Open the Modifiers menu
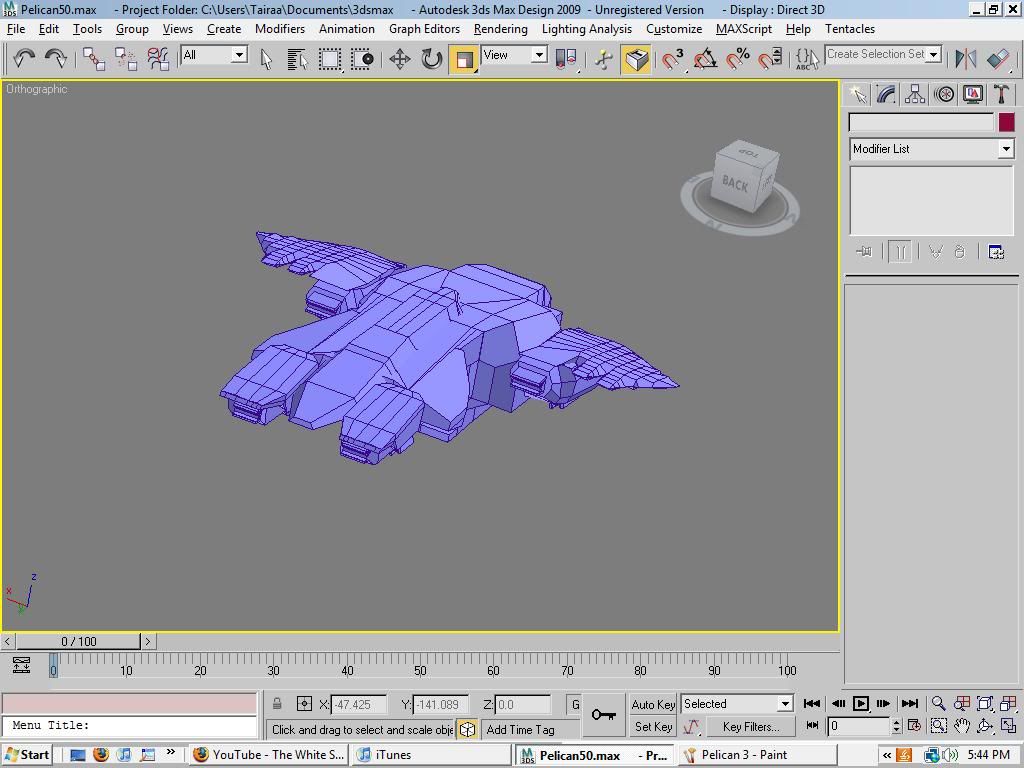This screenshot has height=768, width=1024. click(280, 29)
